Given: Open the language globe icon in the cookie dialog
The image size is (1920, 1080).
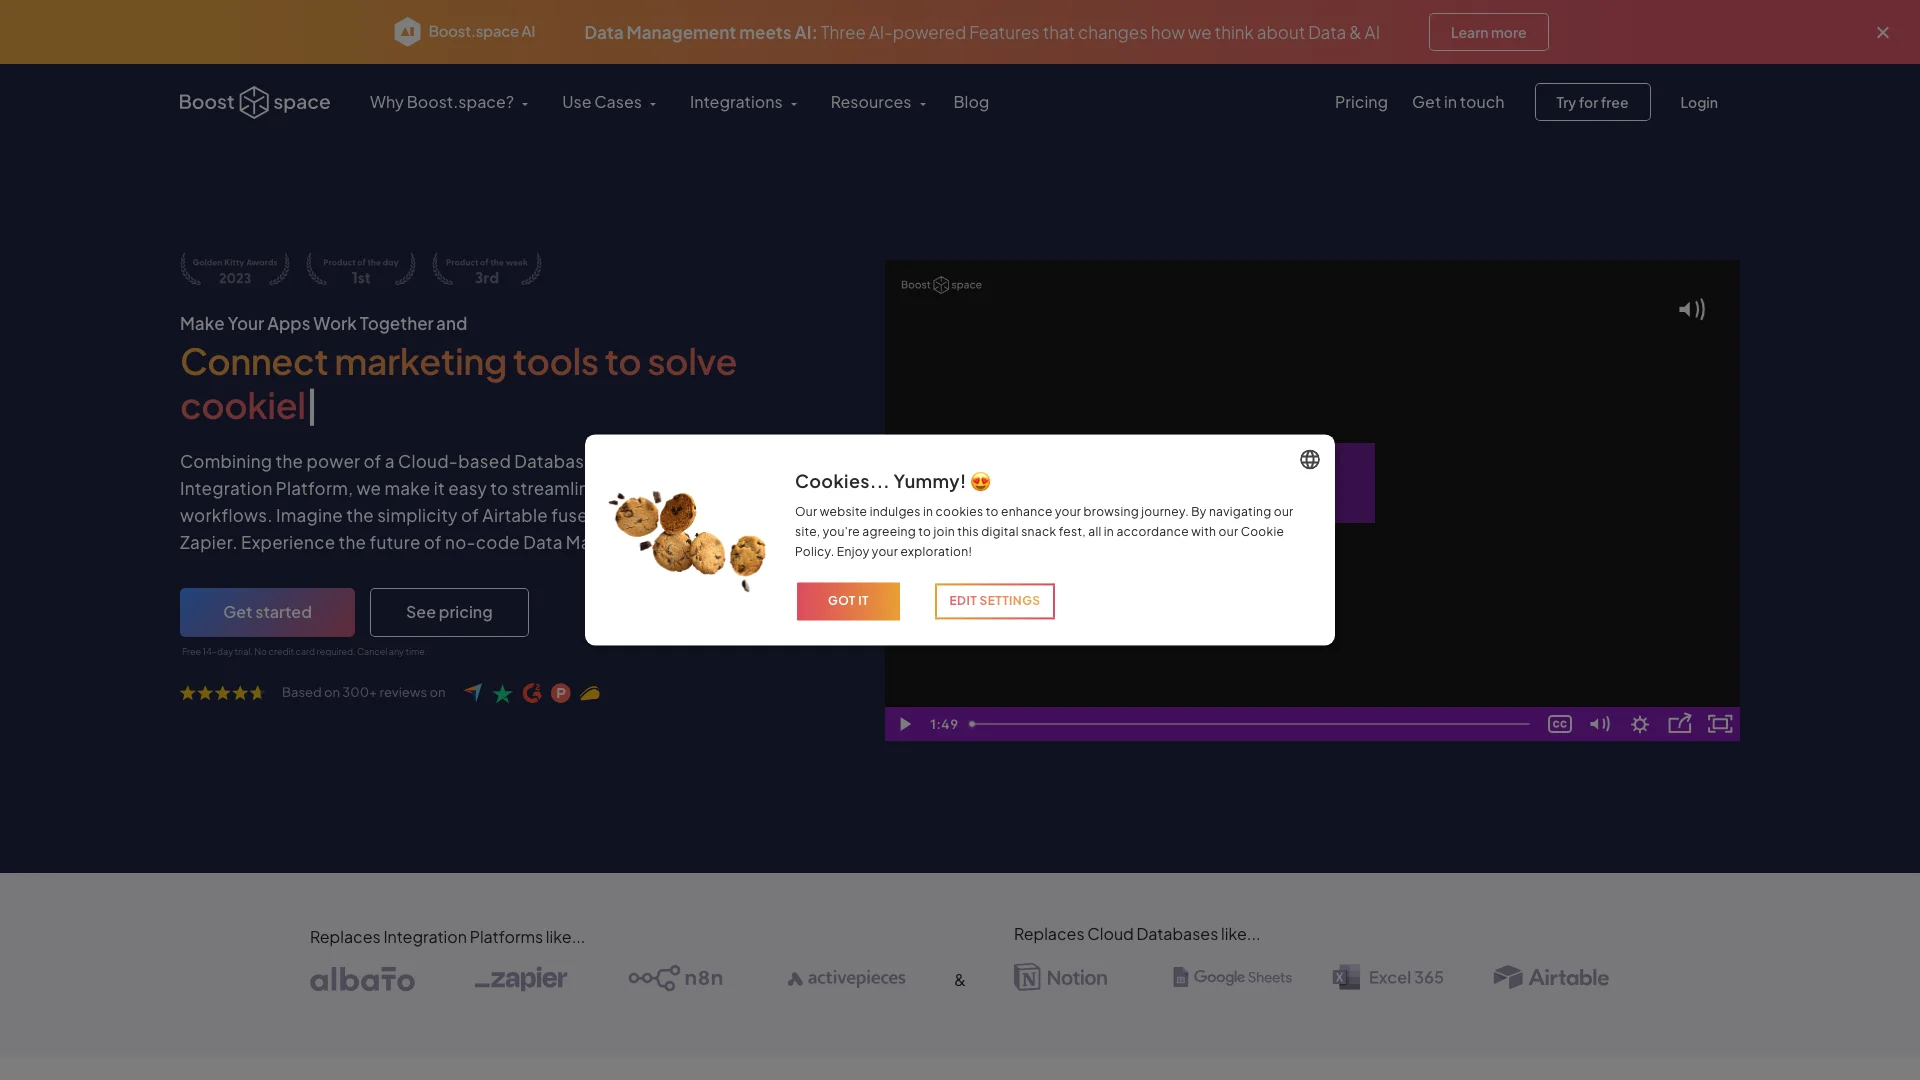Looking at the screenshot, I should click(1310, 459).
